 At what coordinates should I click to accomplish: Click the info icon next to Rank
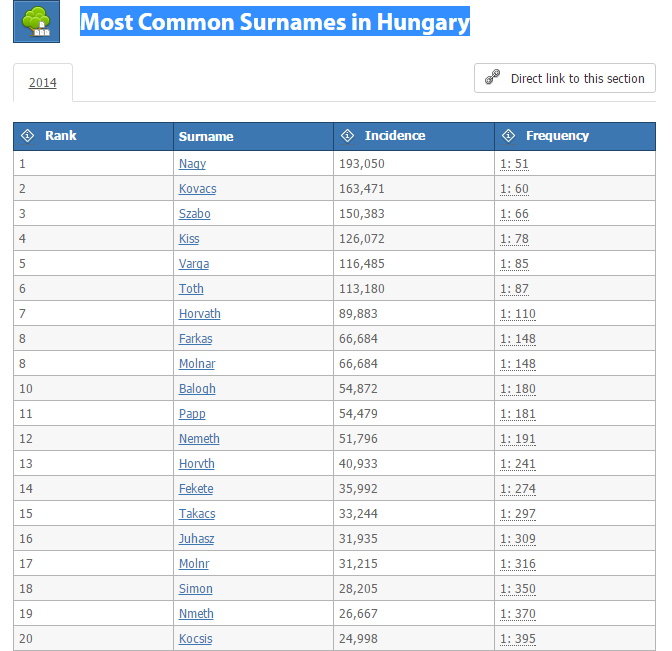27,135
